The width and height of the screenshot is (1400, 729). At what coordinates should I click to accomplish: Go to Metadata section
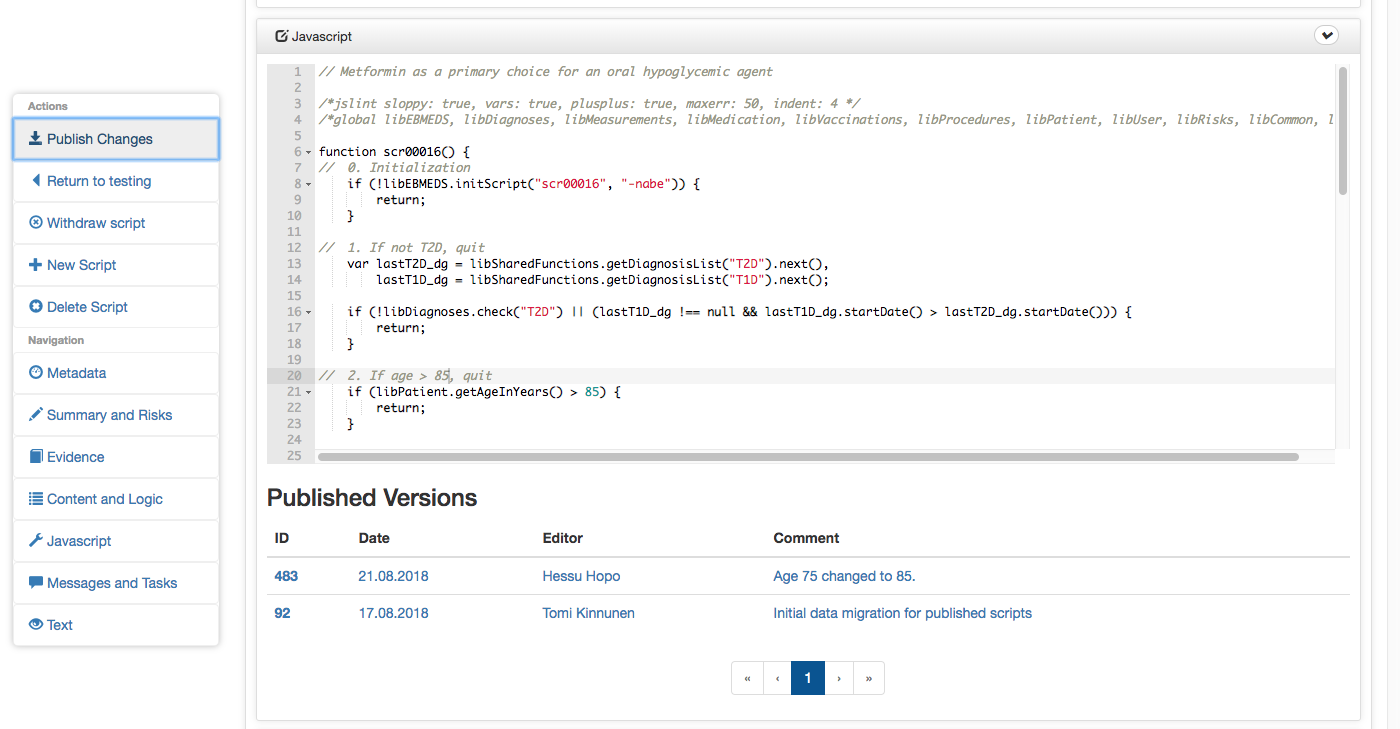click(116, 373)
